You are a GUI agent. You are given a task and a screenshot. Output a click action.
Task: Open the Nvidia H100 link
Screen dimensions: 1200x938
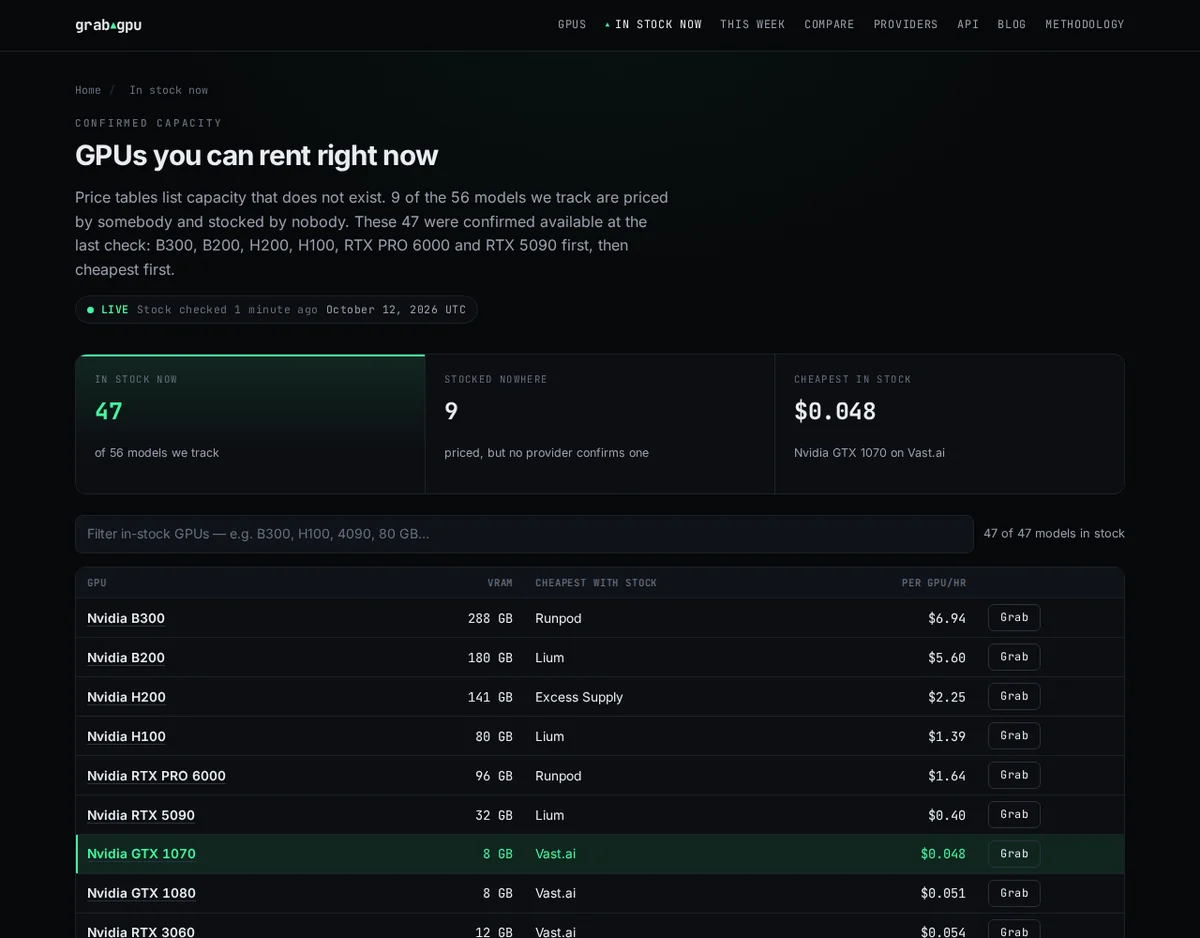coord(126,737)
